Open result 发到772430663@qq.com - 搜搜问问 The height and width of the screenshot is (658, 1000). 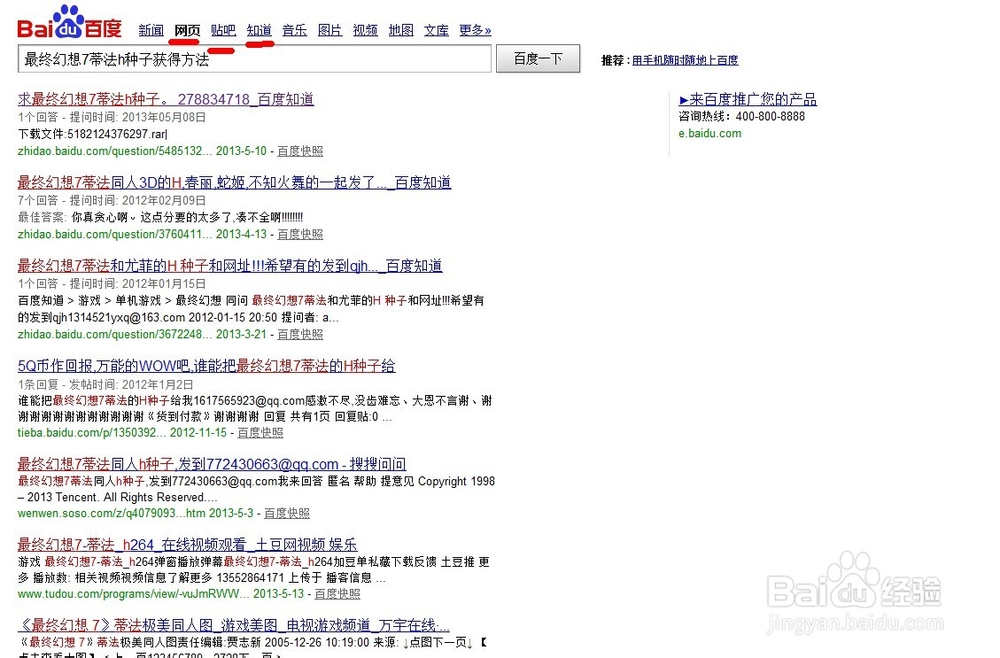tap(212, 464)
